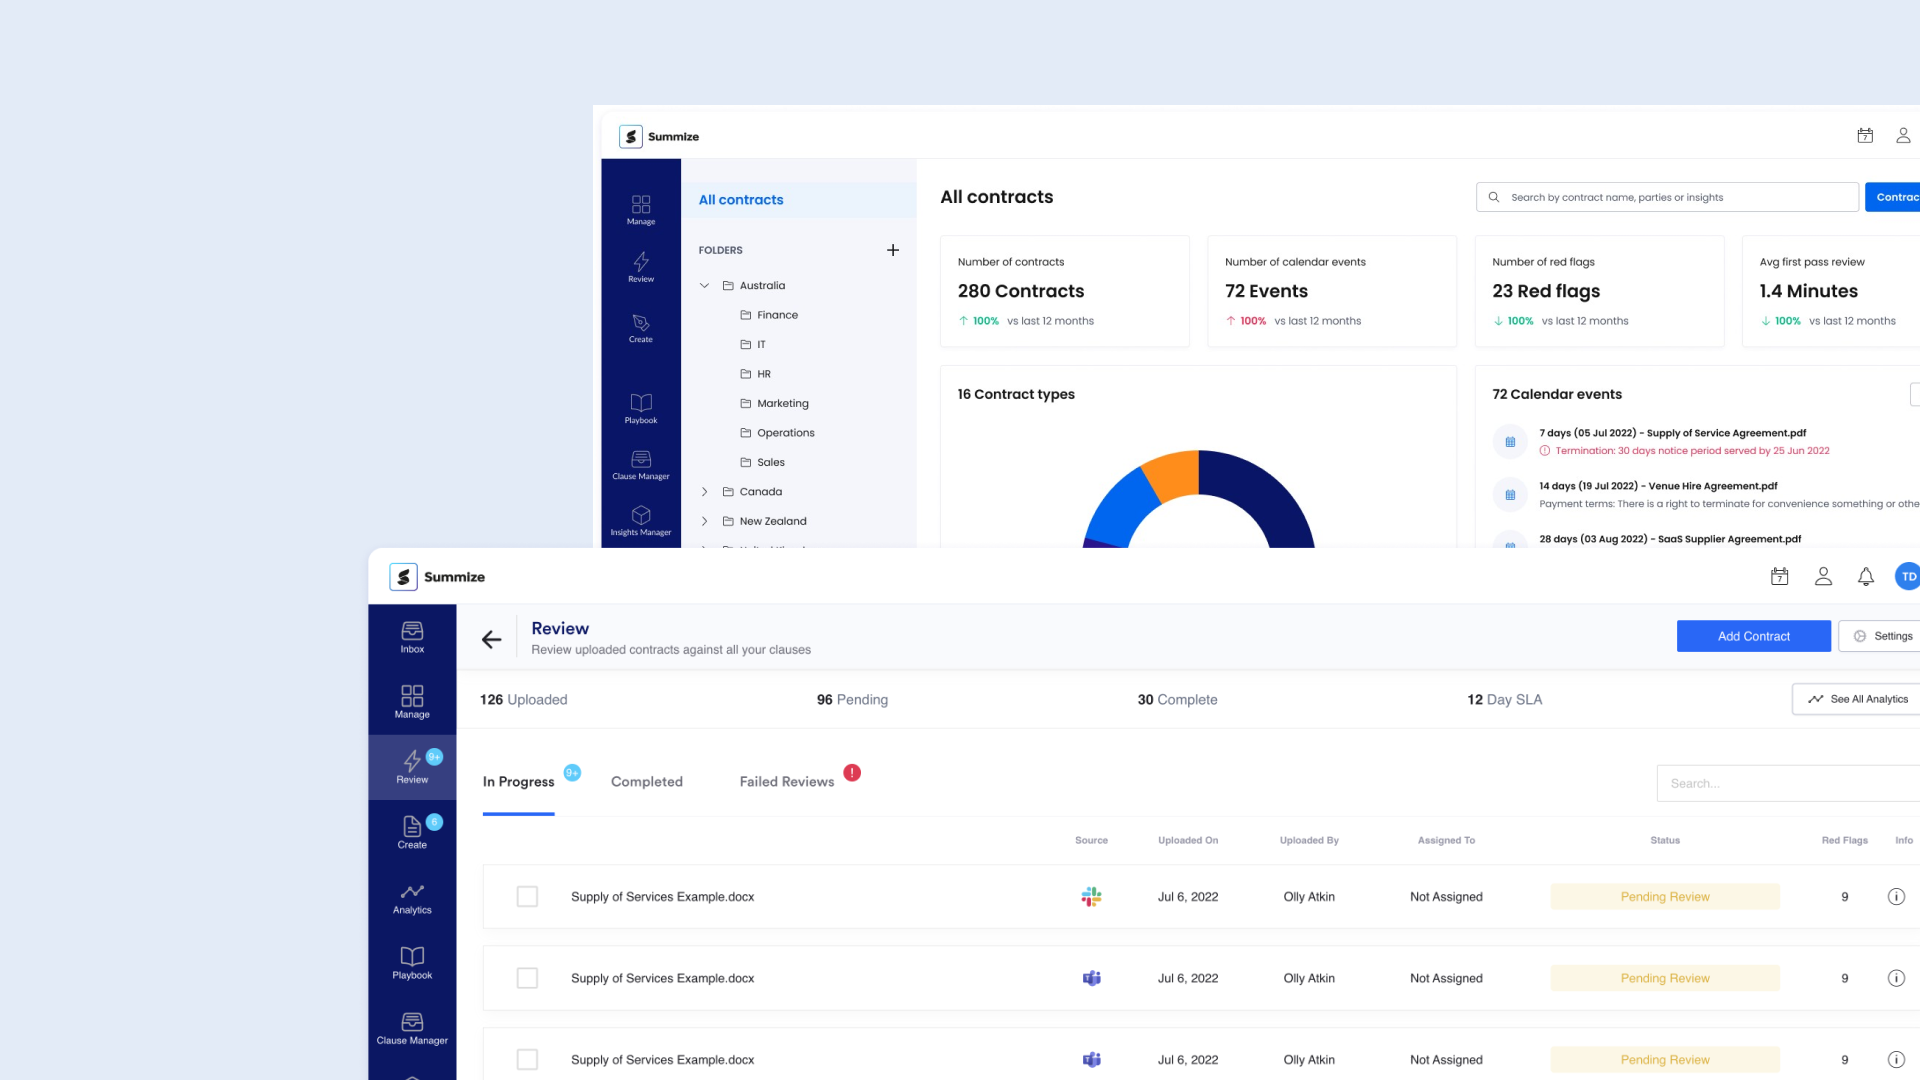Screen dimensions: 1920x1080
Task: Click calendar icon in back dashboard header
Action: pyautogui.click(x=1865, y=136)
